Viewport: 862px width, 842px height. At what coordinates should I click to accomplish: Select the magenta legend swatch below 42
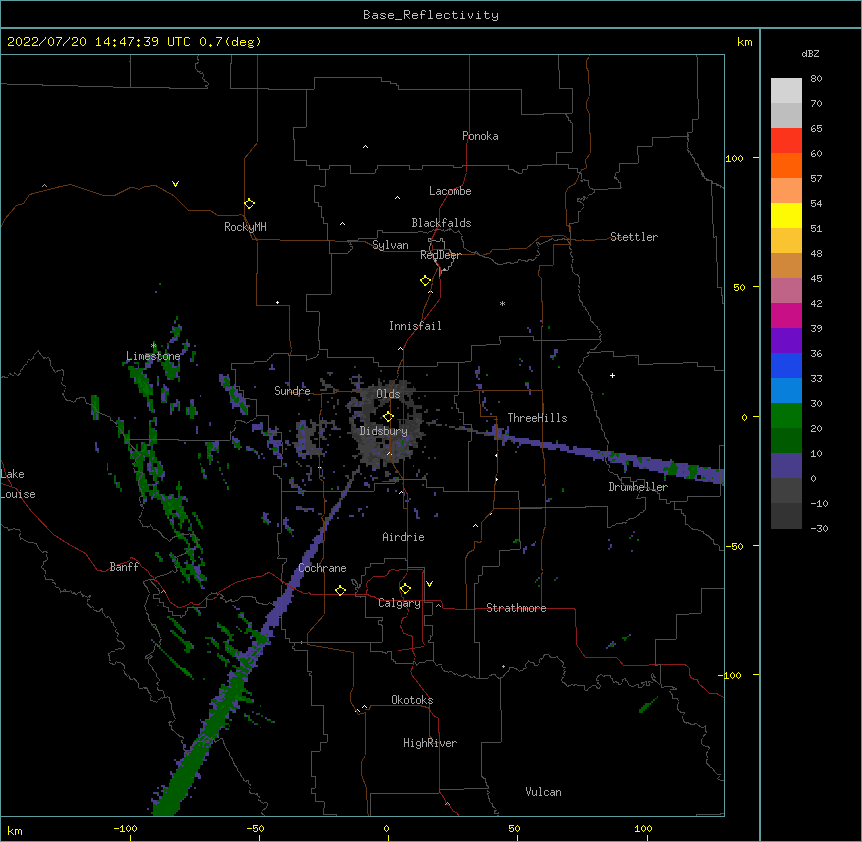pos(786,315)
